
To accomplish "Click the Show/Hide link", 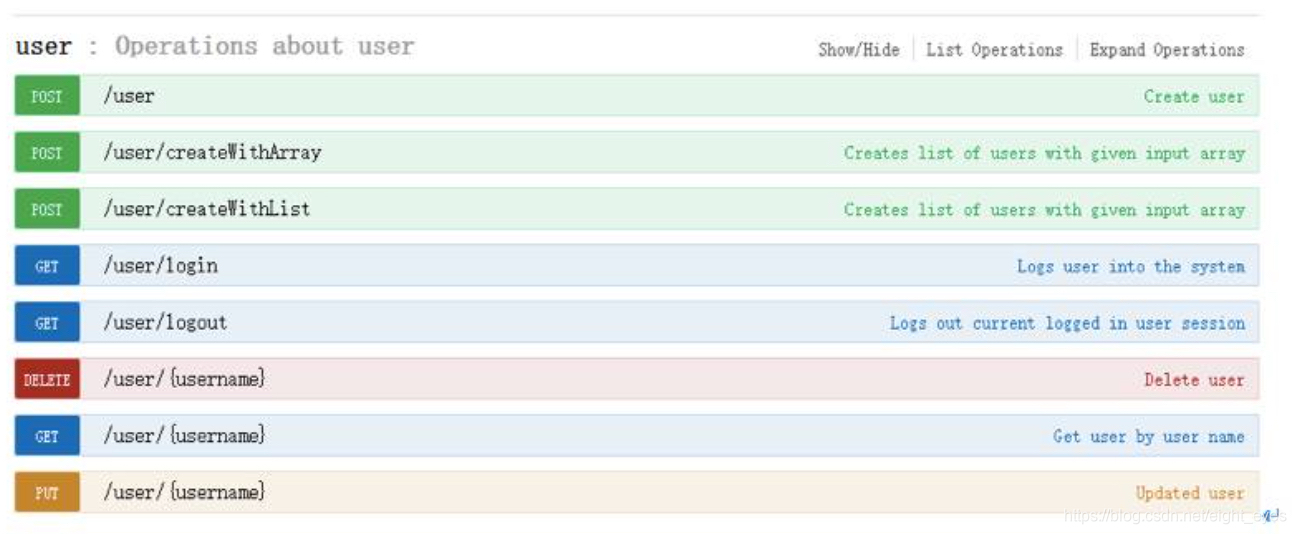I will click(858, 49).
